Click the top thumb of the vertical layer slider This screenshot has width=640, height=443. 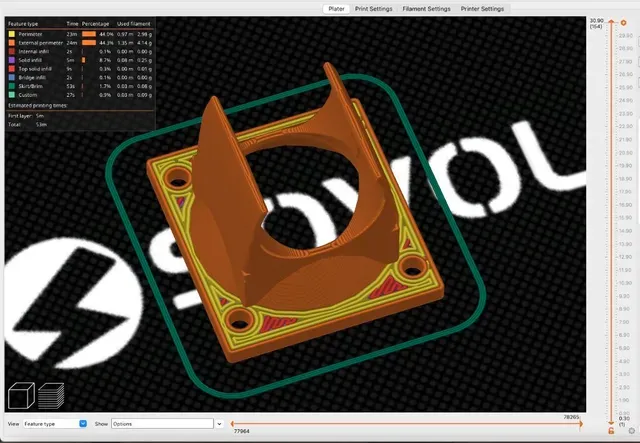point(611,21)
